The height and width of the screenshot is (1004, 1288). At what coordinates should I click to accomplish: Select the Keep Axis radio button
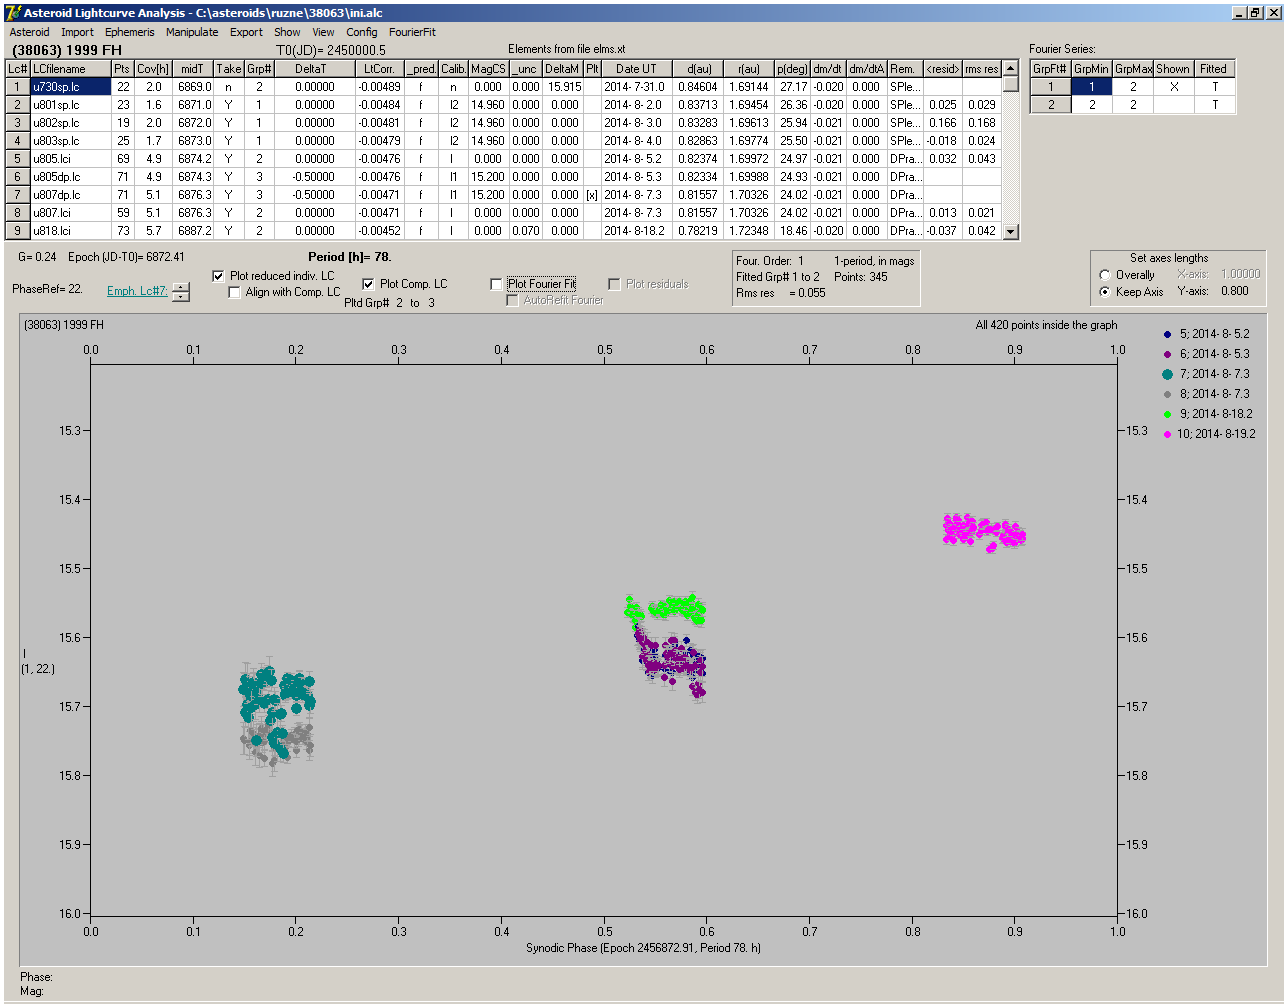click(1104, 292)
